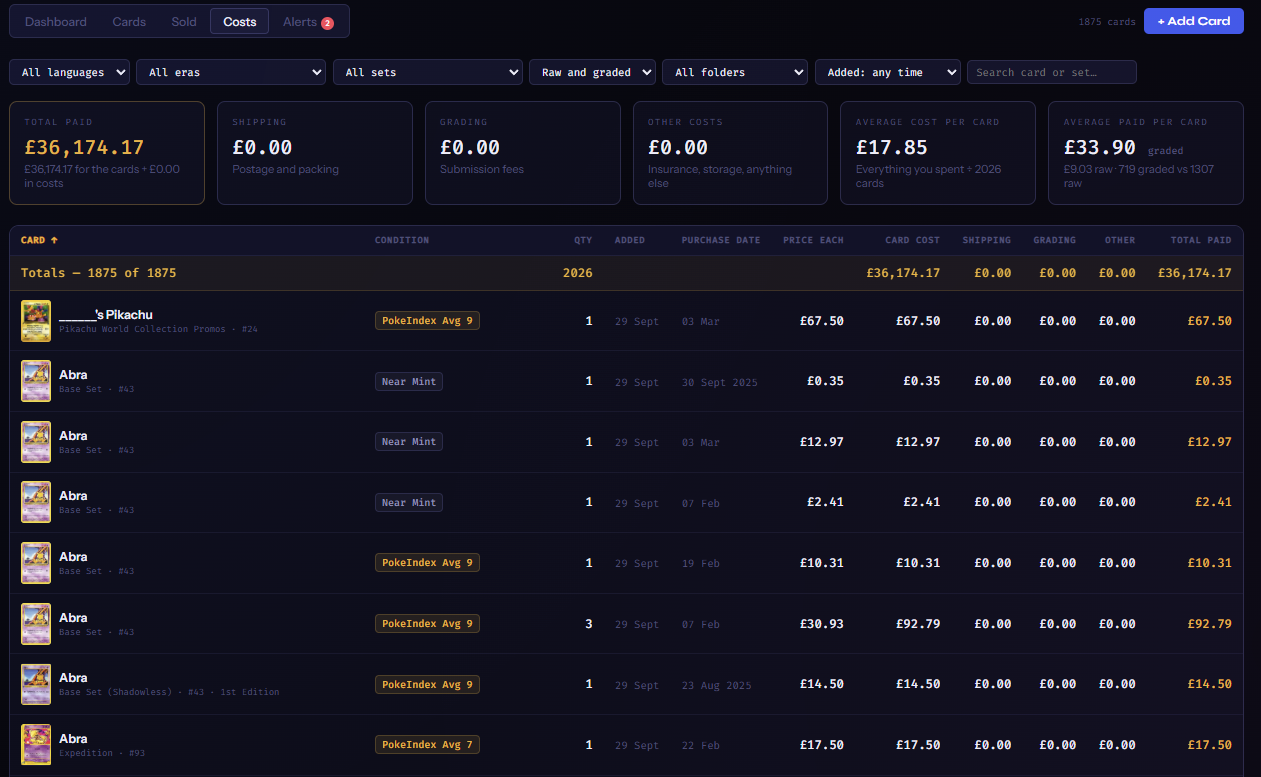Sort by the CARD column header

click(40, 240)
